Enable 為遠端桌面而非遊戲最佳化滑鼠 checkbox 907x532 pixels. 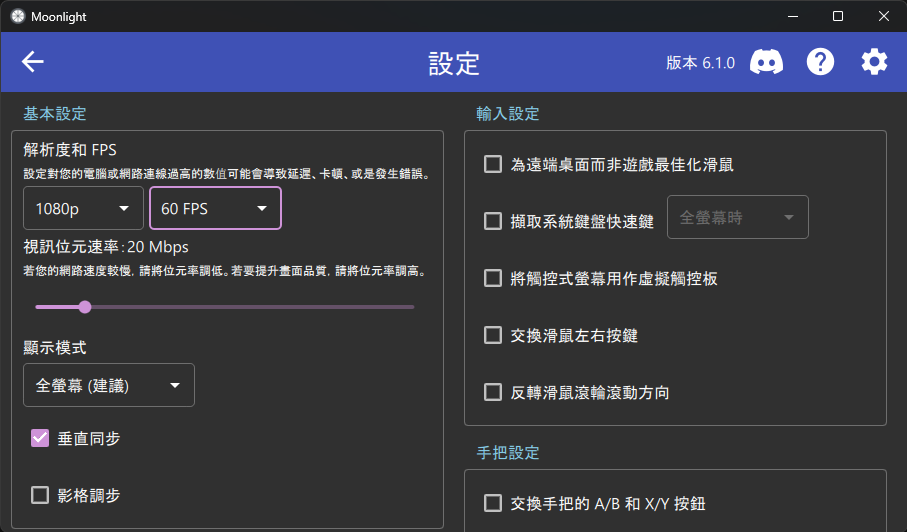[493, 164]
